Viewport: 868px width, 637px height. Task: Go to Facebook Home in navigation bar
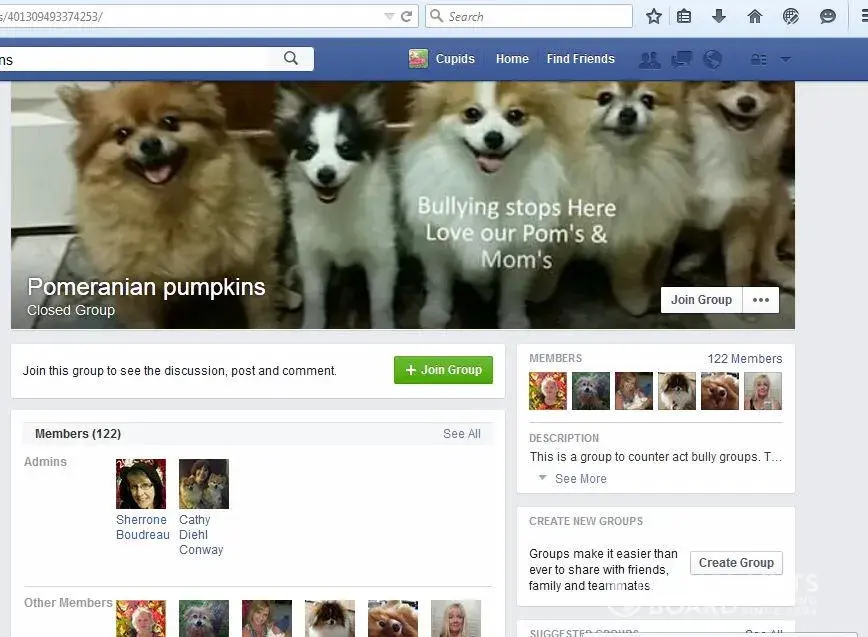click(x=512, y=59)
